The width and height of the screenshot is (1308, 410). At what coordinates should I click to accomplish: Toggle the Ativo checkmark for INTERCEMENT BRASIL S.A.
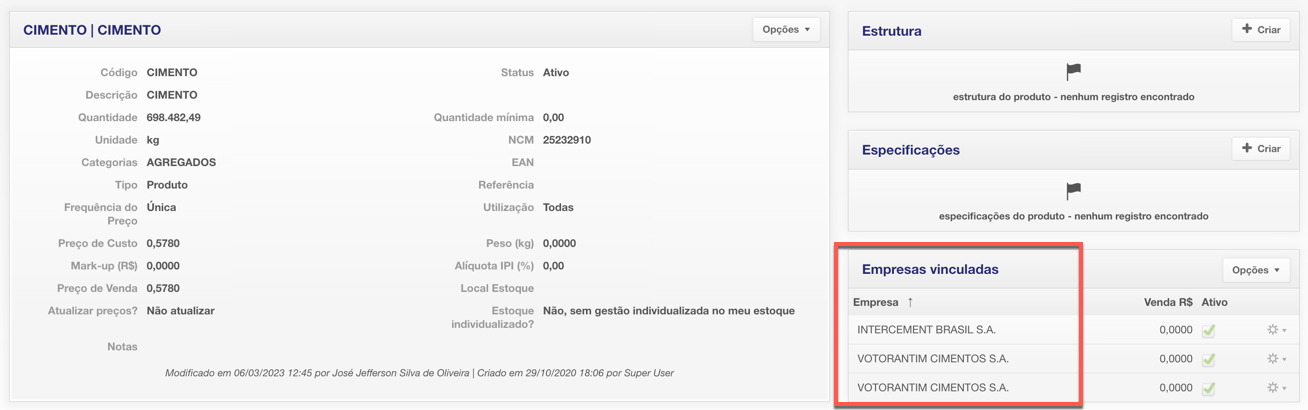click(1209, 330)
